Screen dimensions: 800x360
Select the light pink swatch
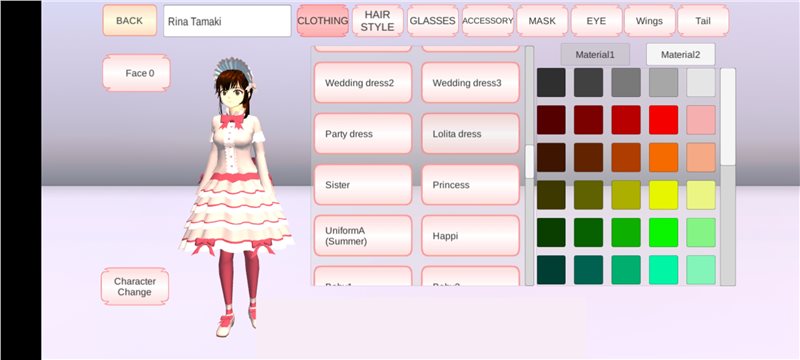pyautogui.click(x=701, y=120)
